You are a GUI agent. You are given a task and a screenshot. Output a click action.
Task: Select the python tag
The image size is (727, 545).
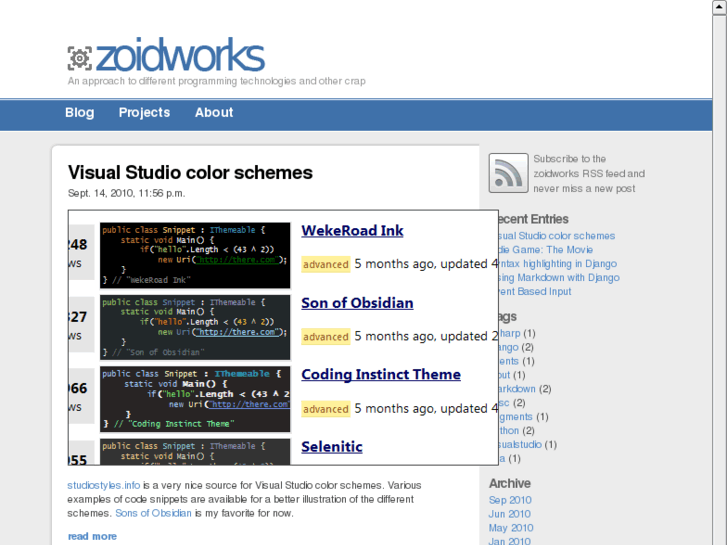pos(509,430)
